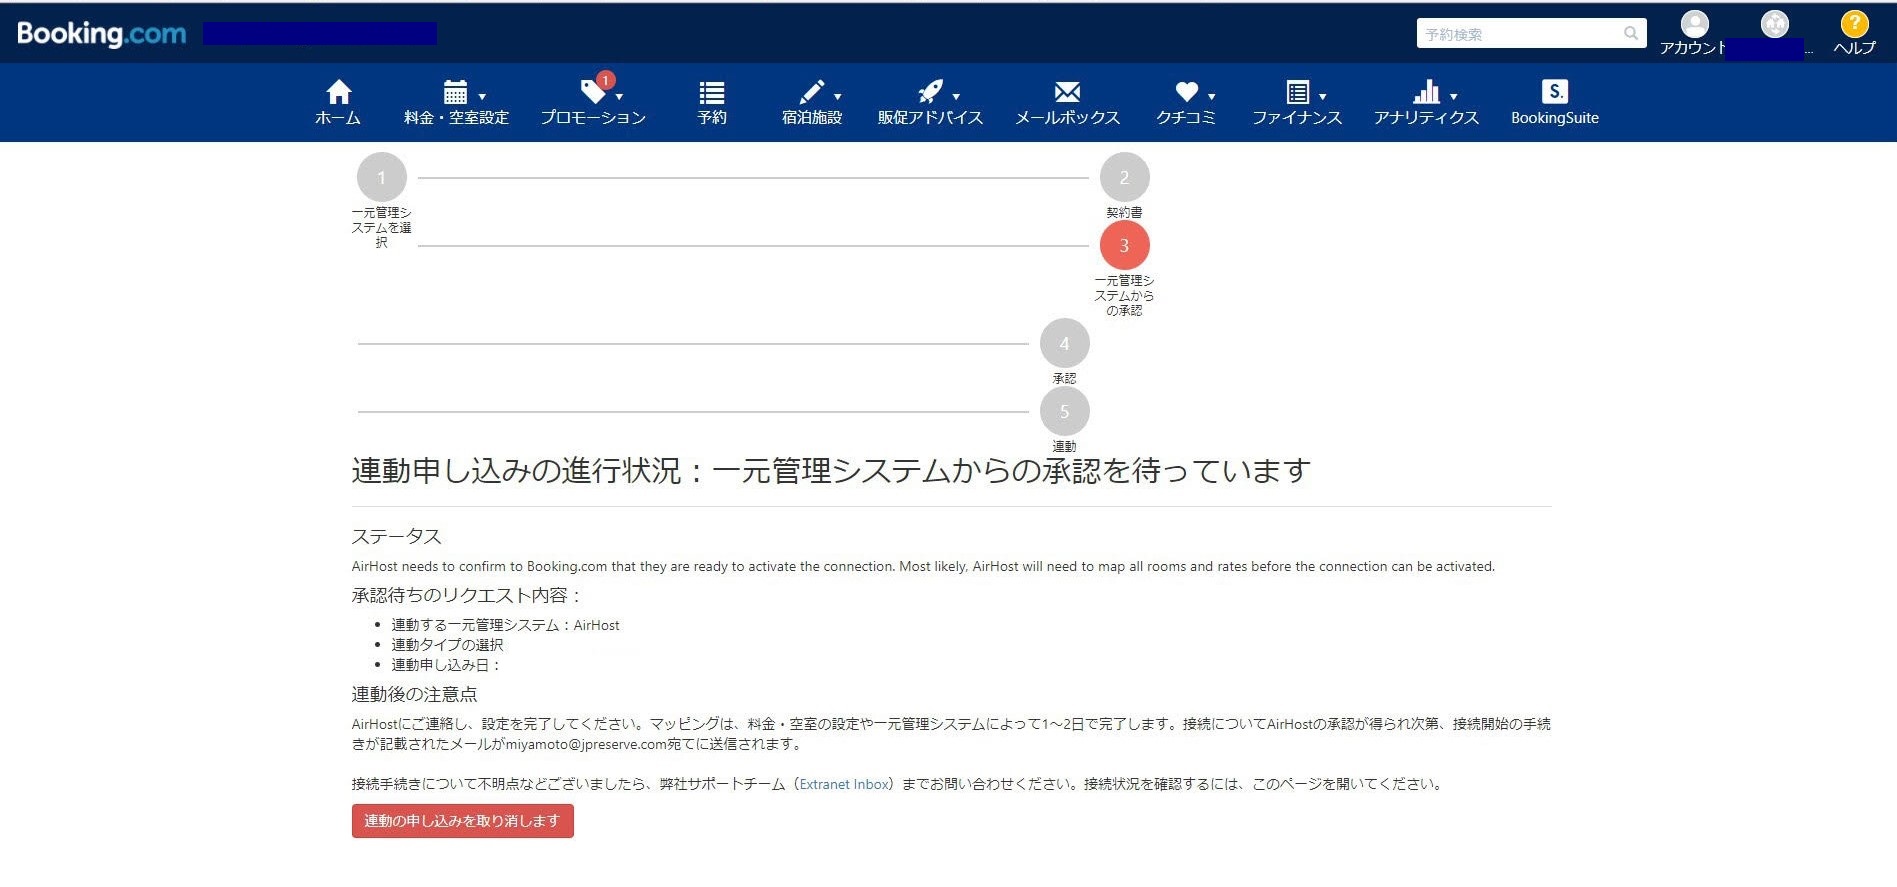
Task: Click the 販促アドバイス menu label
Action: [x=930, y=118]
